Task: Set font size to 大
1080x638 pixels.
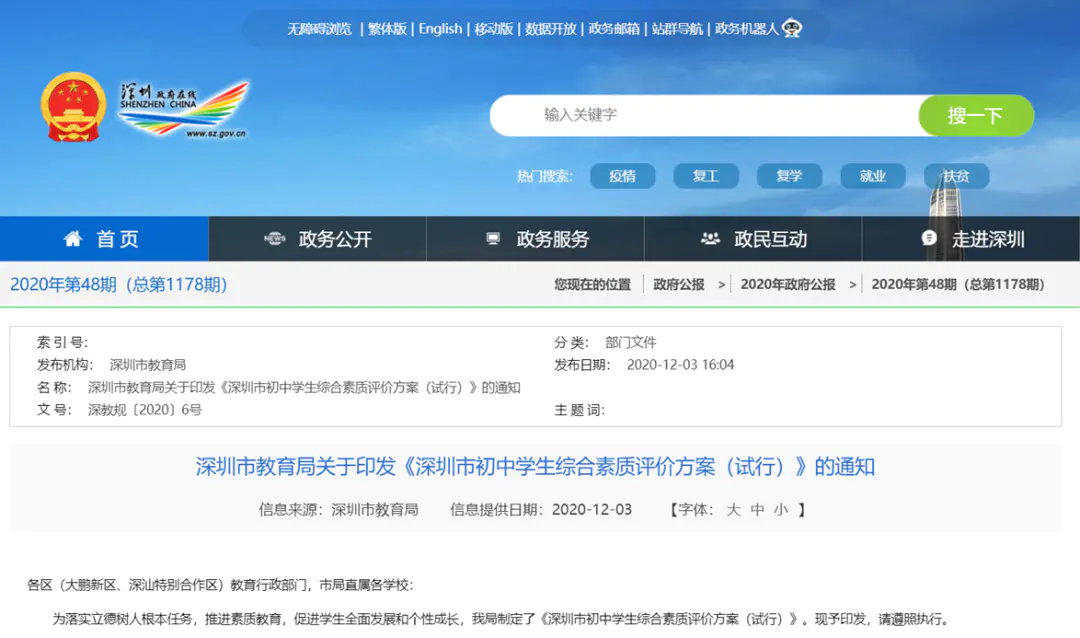Action: tap(733, 510)
